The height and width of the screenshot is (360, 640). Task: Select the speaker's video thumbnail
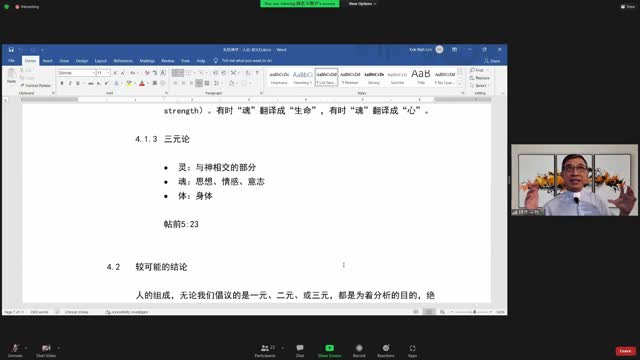574,180
